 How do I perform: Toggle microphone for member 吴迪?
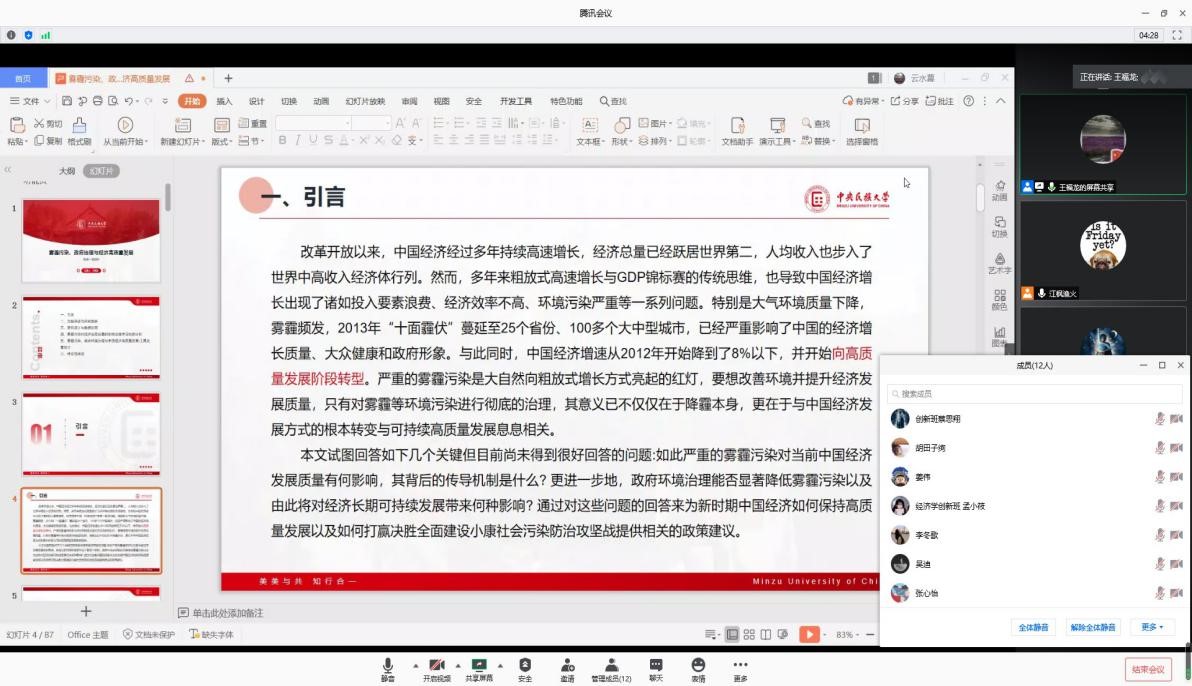pos(1160,564)
